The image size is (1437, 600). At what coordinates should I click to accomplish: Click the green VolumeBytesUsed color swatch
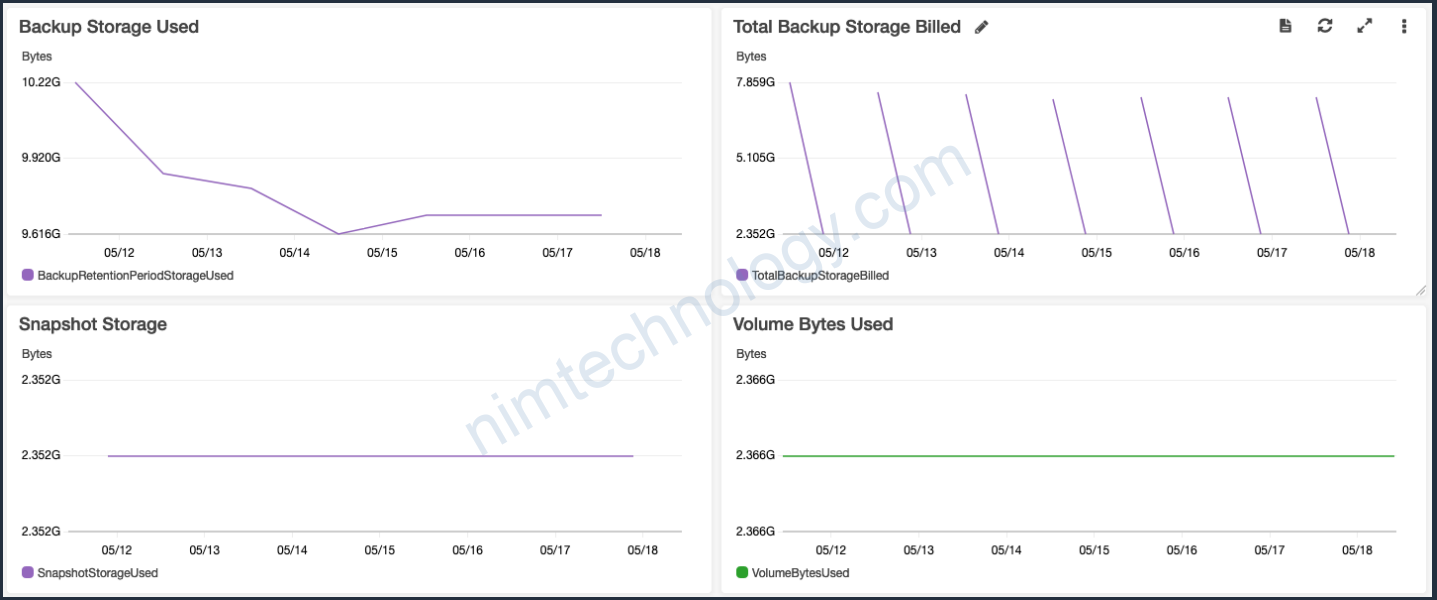pos(742,573)
